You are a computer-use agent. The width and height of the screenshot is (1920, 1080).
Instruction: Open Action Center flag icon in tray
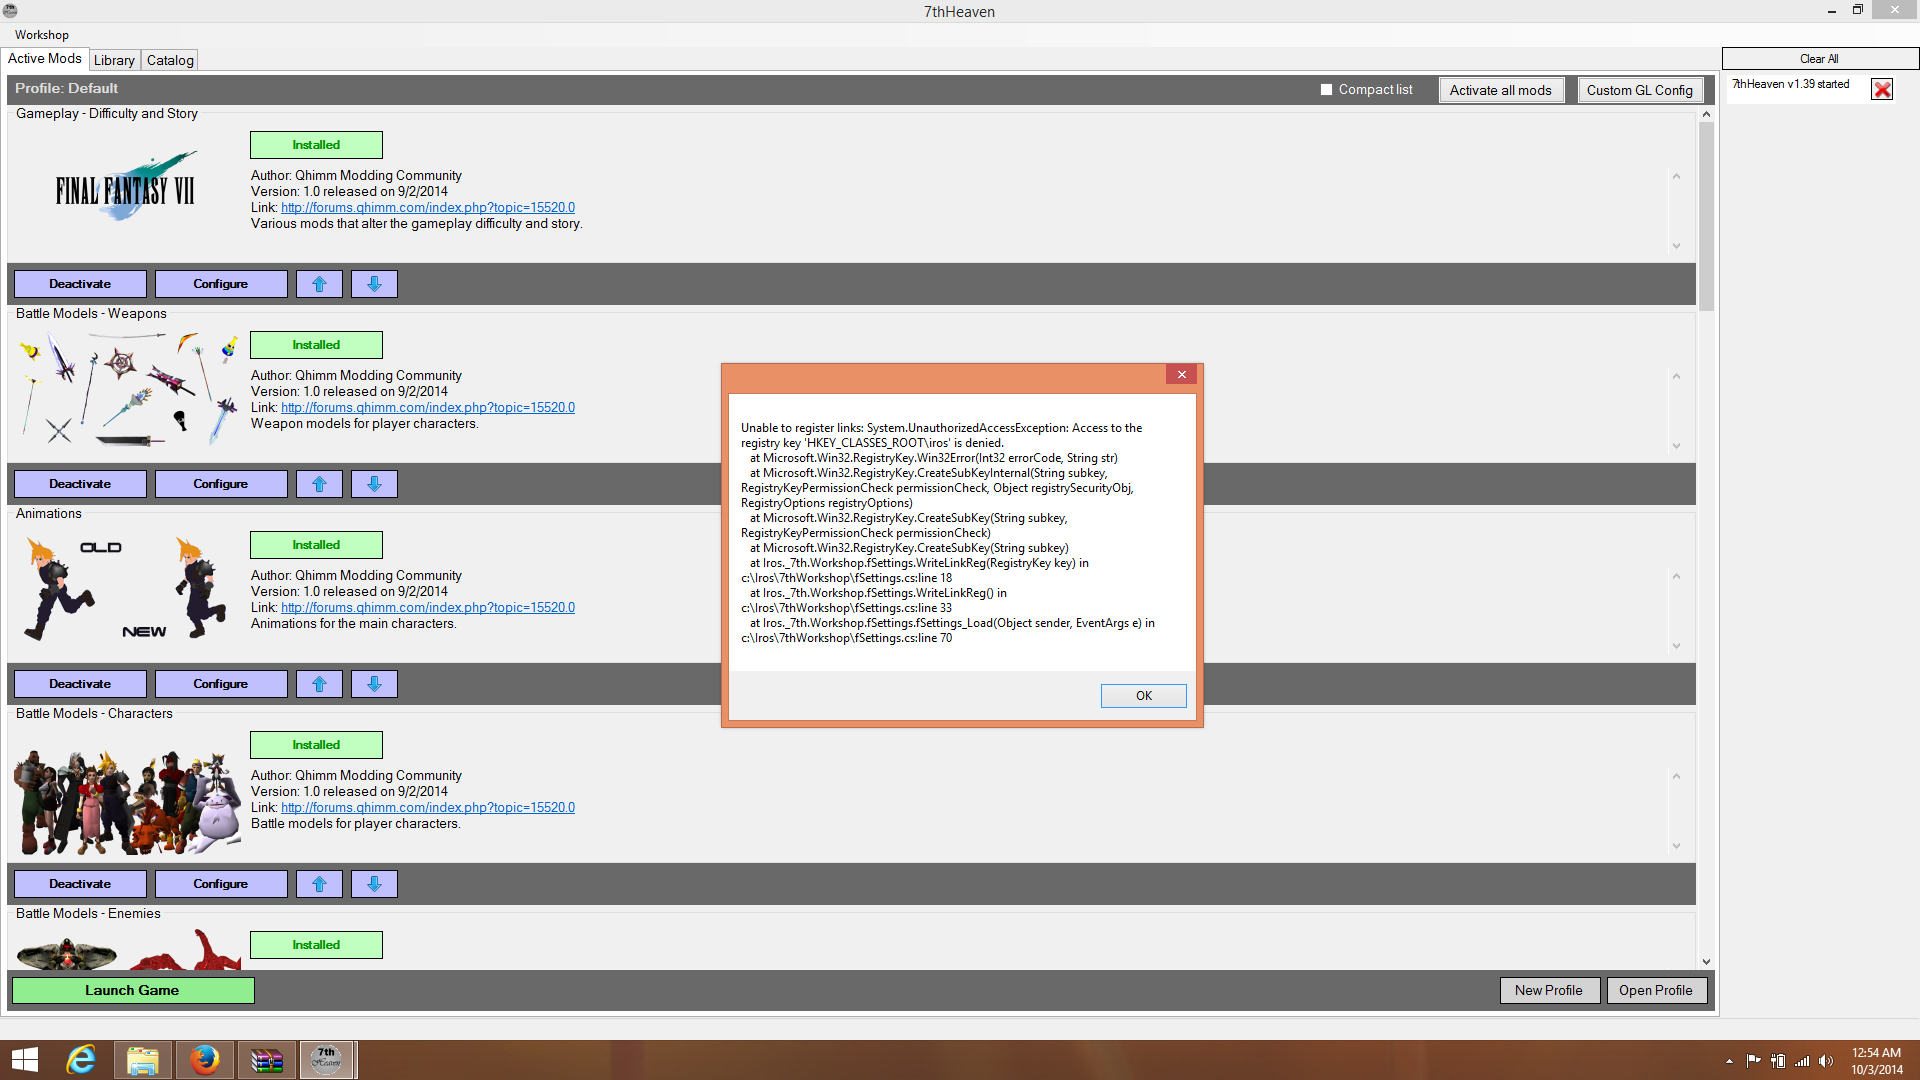pos(1753,1061)
